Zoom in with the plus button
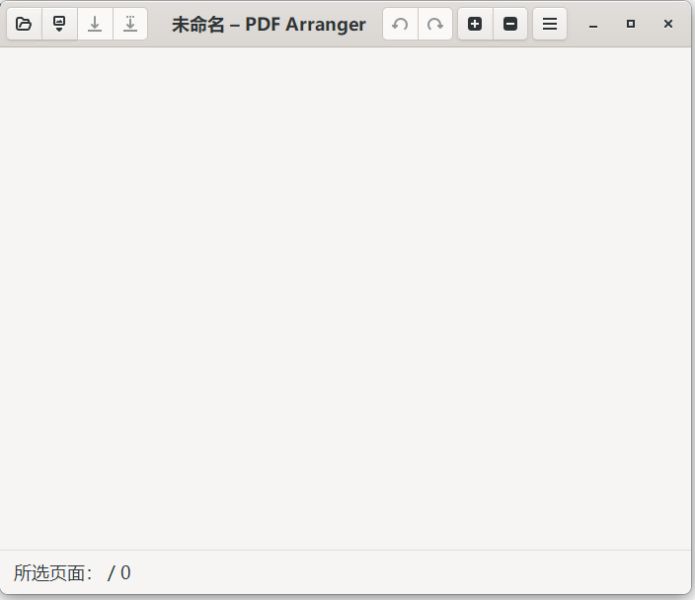Viewport: 695px width, 600px height. click(x=475, y=24)
